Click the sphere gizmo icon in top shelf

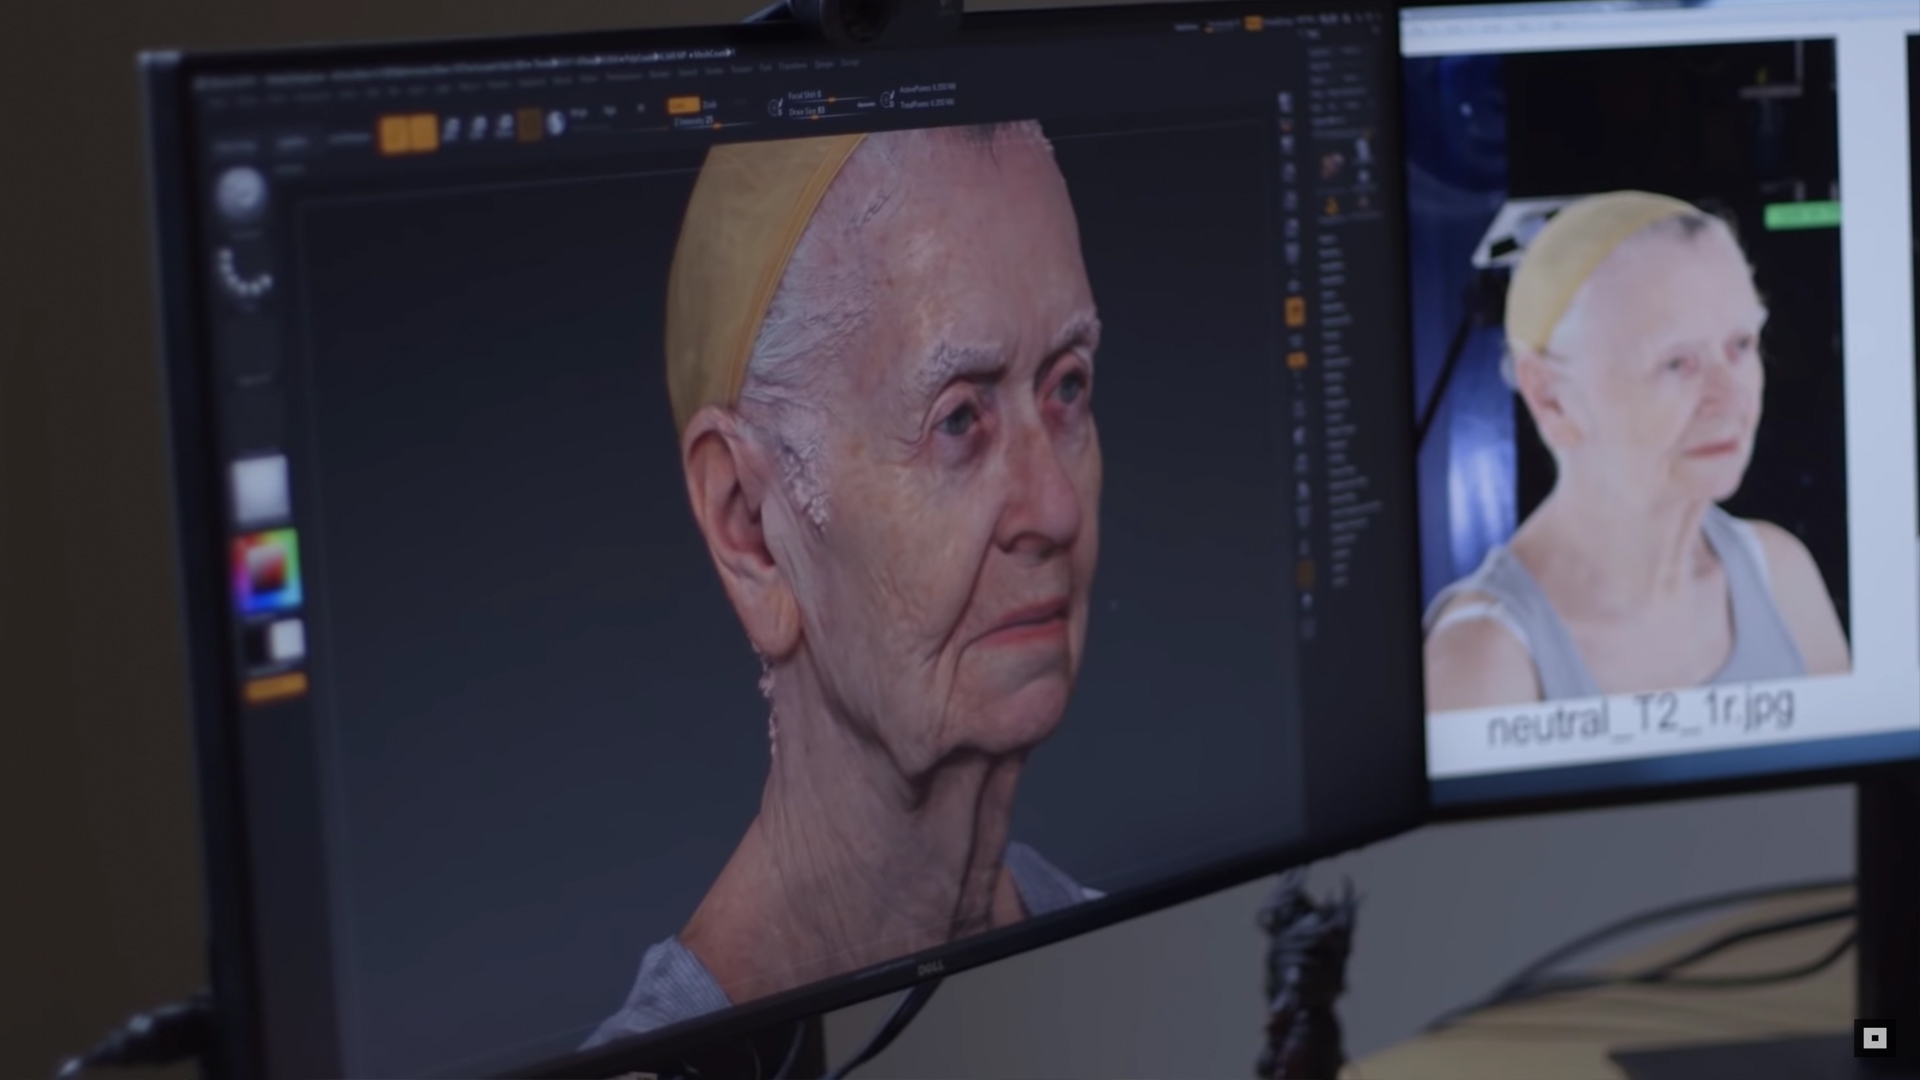tap(556, 123)
